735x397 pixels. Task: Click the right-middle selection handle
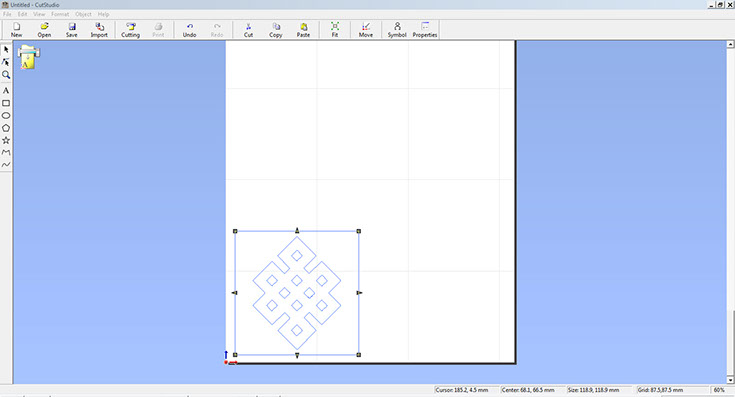pos(359,293)
